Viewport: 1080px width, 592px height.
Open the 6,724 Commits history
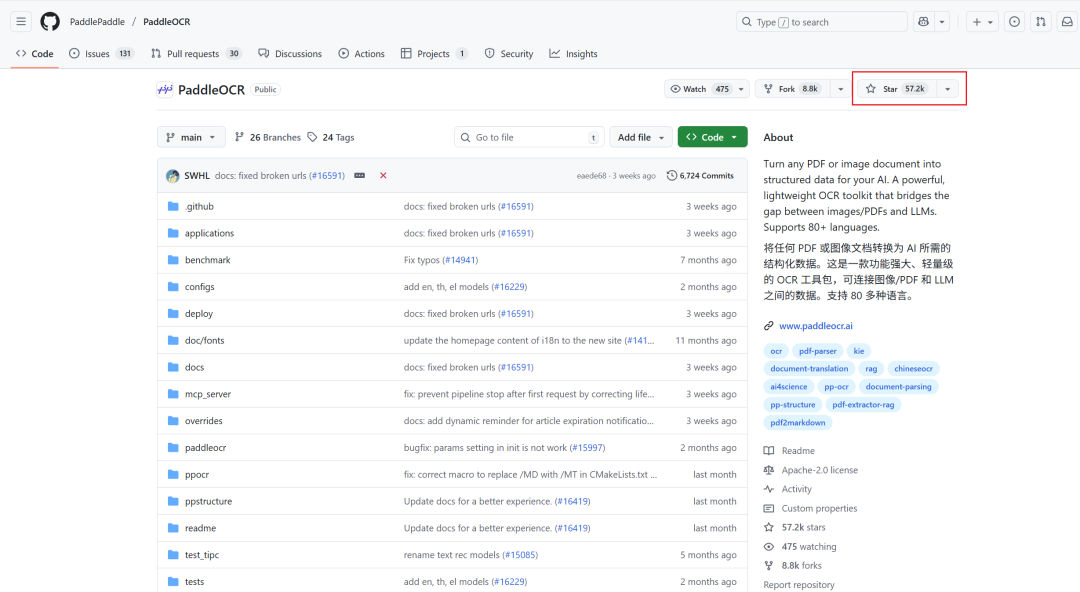pos(700,176)
